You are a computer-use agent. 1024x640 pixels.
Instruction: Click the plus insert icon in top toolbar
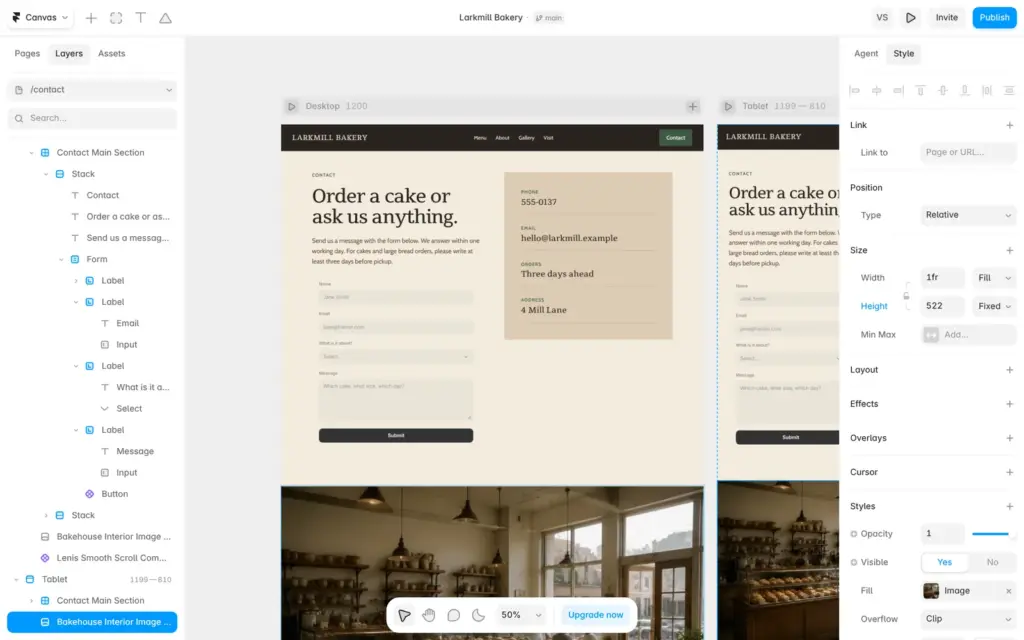pyautogui.click(x=91, y=18)
